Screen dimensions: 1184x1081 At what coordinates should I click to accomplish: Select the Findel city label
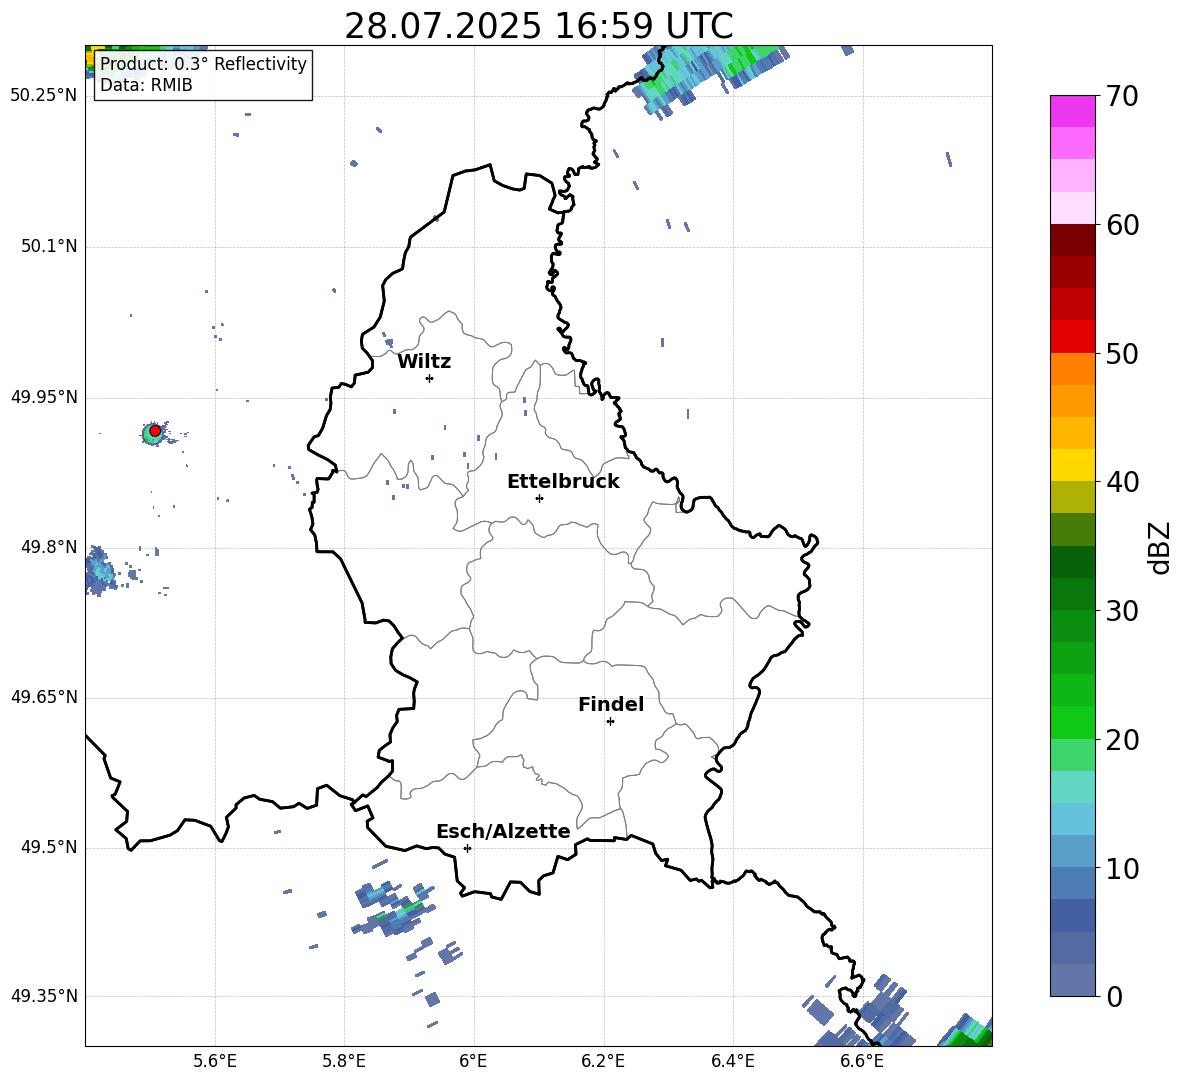[611, 705]
